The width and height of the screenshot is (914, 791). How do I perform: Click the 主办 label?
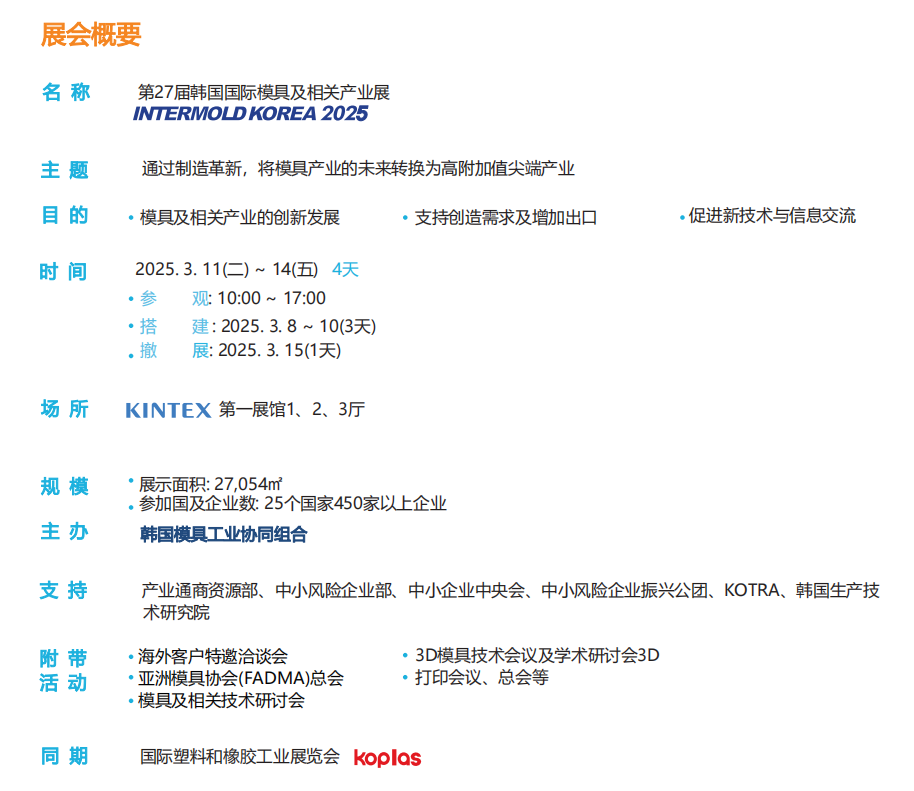[x=65, y=532]
